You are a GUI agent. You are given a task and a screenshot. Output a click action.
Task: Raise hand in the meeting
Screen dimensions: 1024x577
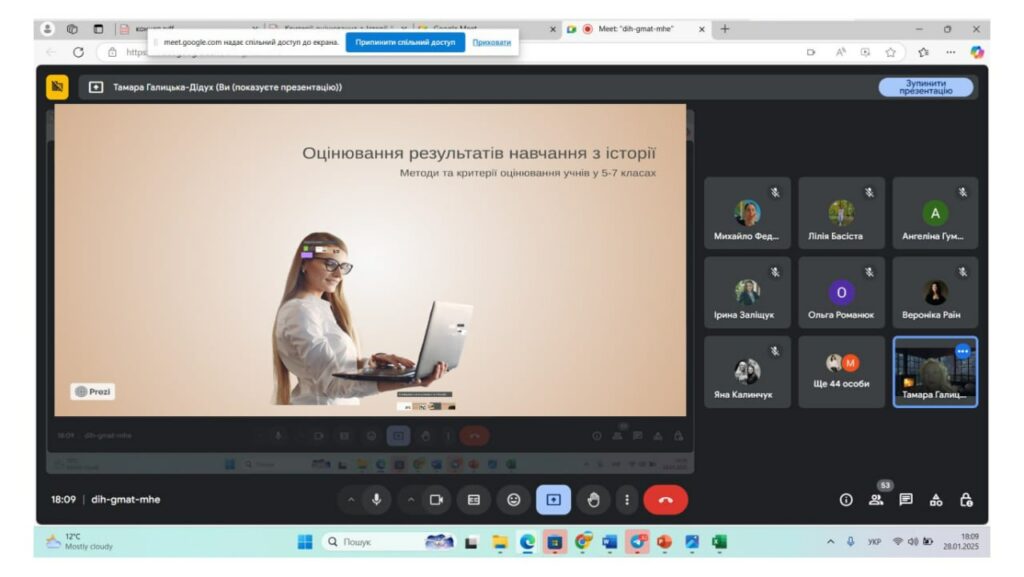point(593,500)
